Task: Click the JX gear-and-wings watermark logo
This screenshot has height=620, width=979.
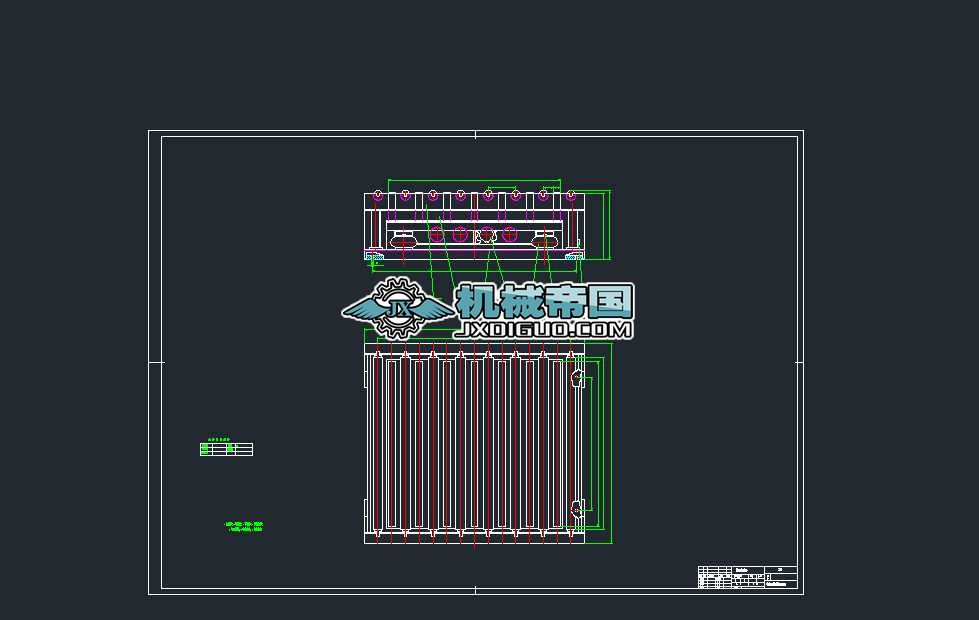Action: coord(400,305)
